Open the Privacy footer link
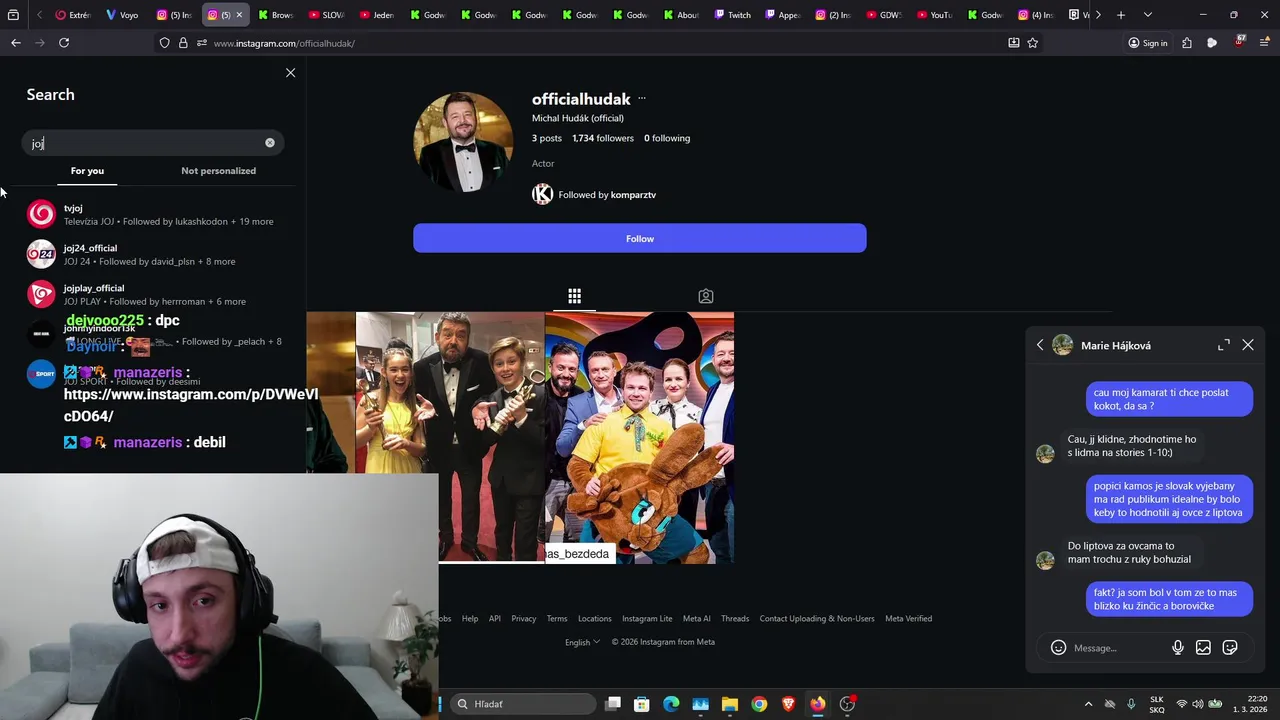This screenshot has width=1280, height=720. [x=524, y=619]
